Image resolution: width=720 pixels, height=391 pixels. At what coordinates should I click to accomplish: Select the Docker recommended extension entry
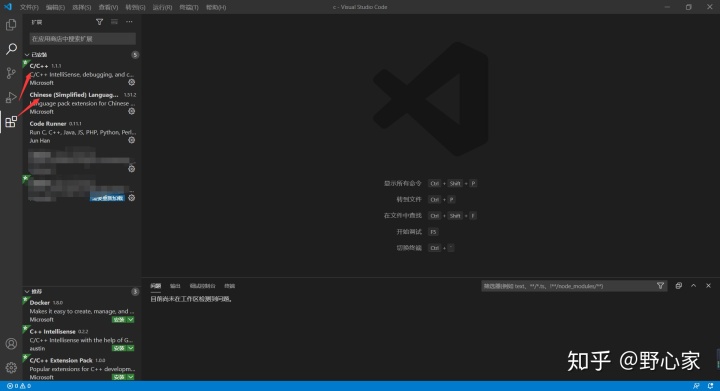coord(81,311)
